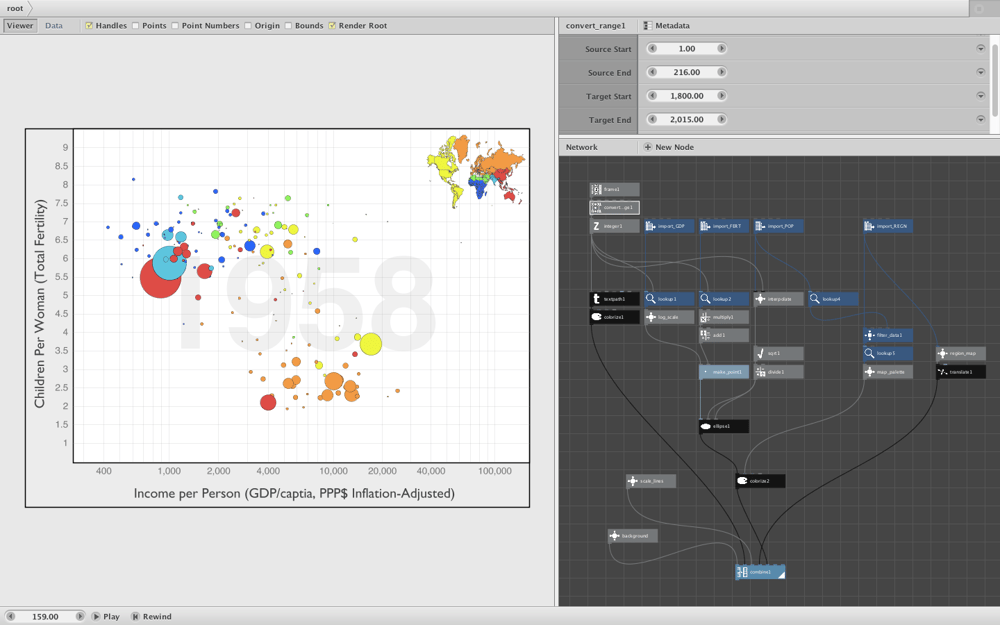Select the log_scale node
The height and width of the screenshot is (625, 1000).
coord(669,317)
